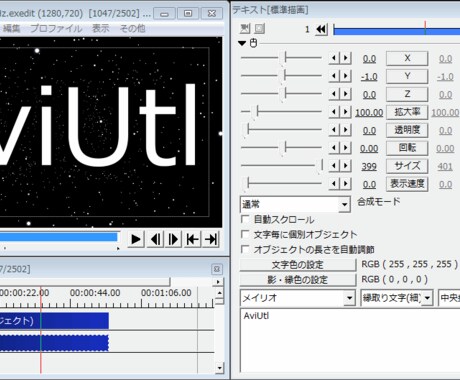Viewport: 460px width, 380px height.
Task: Step forward one frame in preview
Action: 173,239
